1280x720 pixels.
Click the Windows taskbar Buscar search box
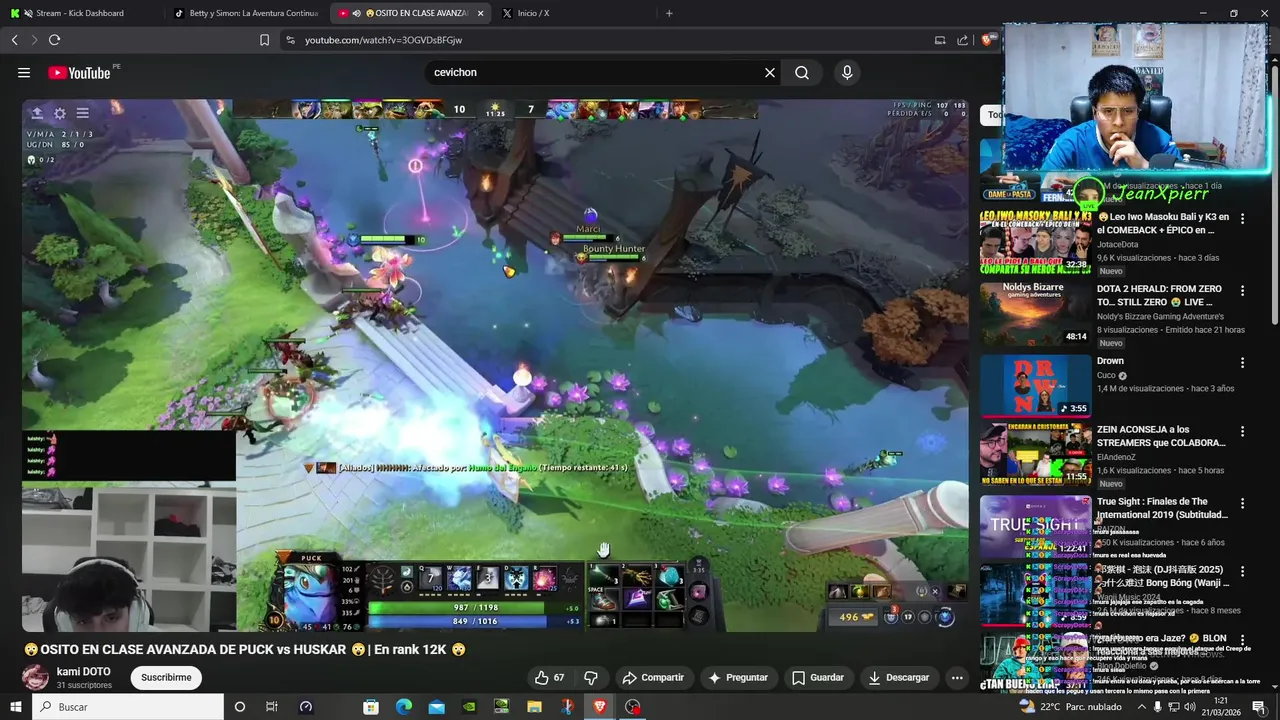[x=128, y=707]
